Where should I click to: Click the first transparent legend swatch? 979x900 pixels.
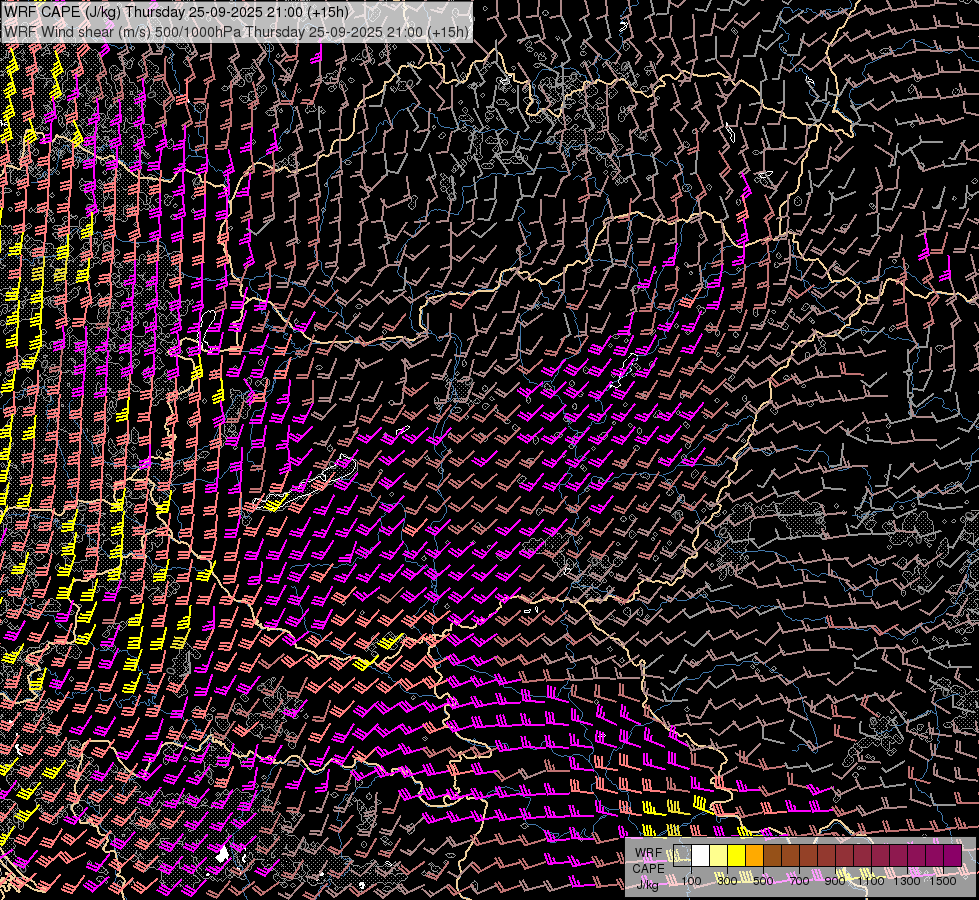[682, 855]
